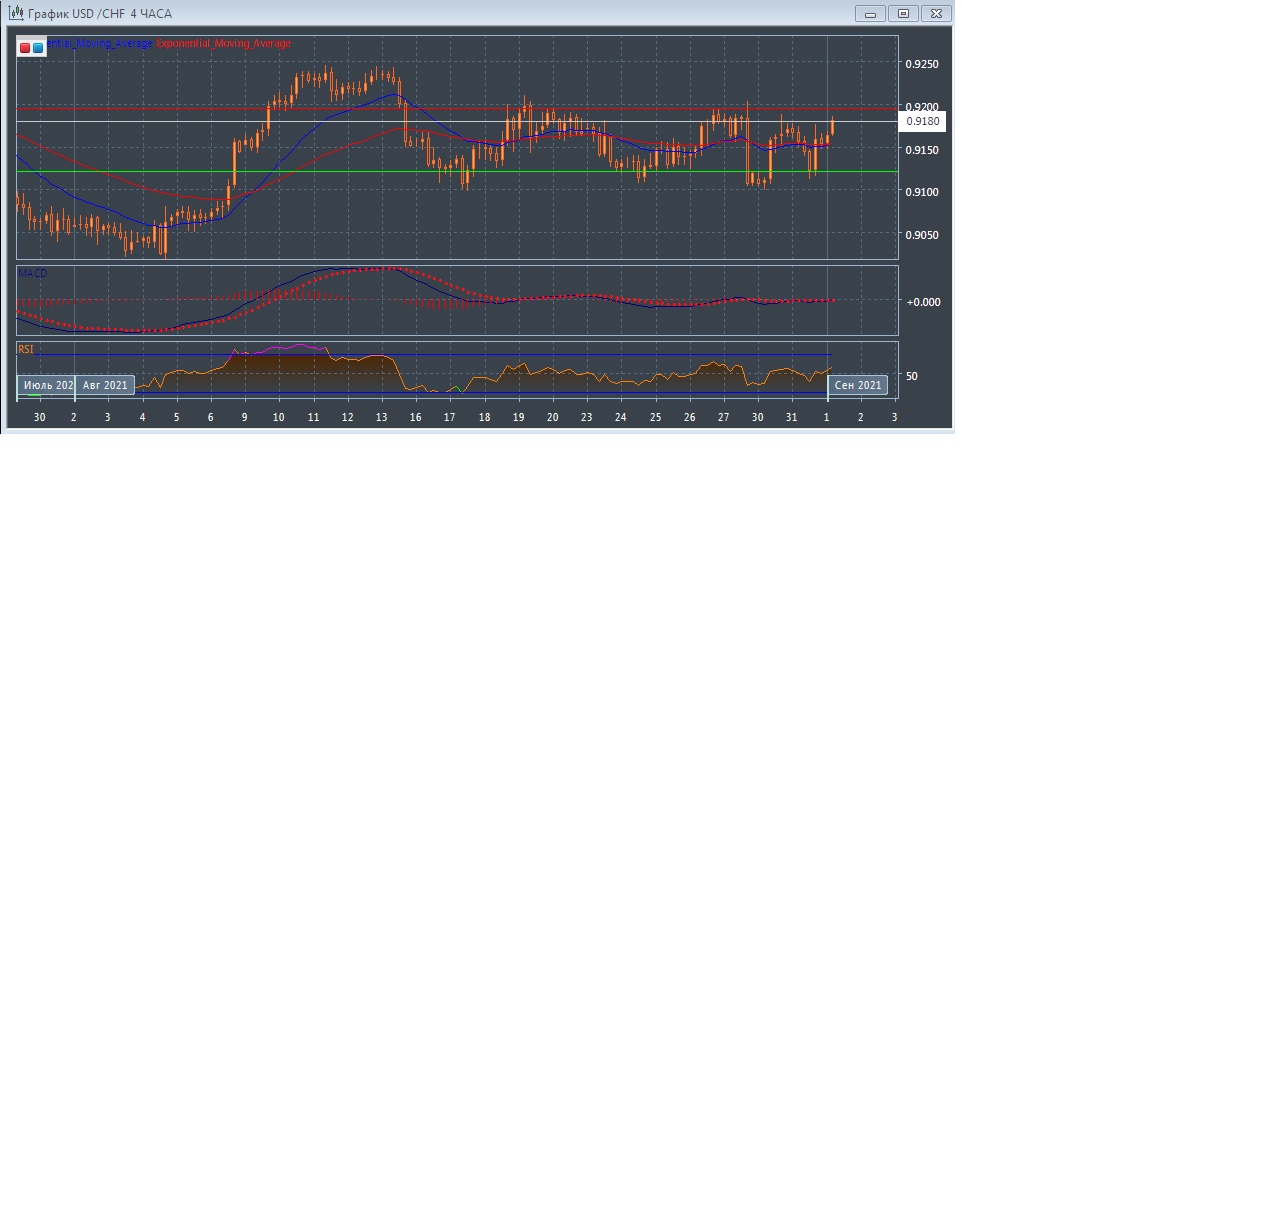
Task: Select the Июль 2021 month marker
Action: [47, 385]
